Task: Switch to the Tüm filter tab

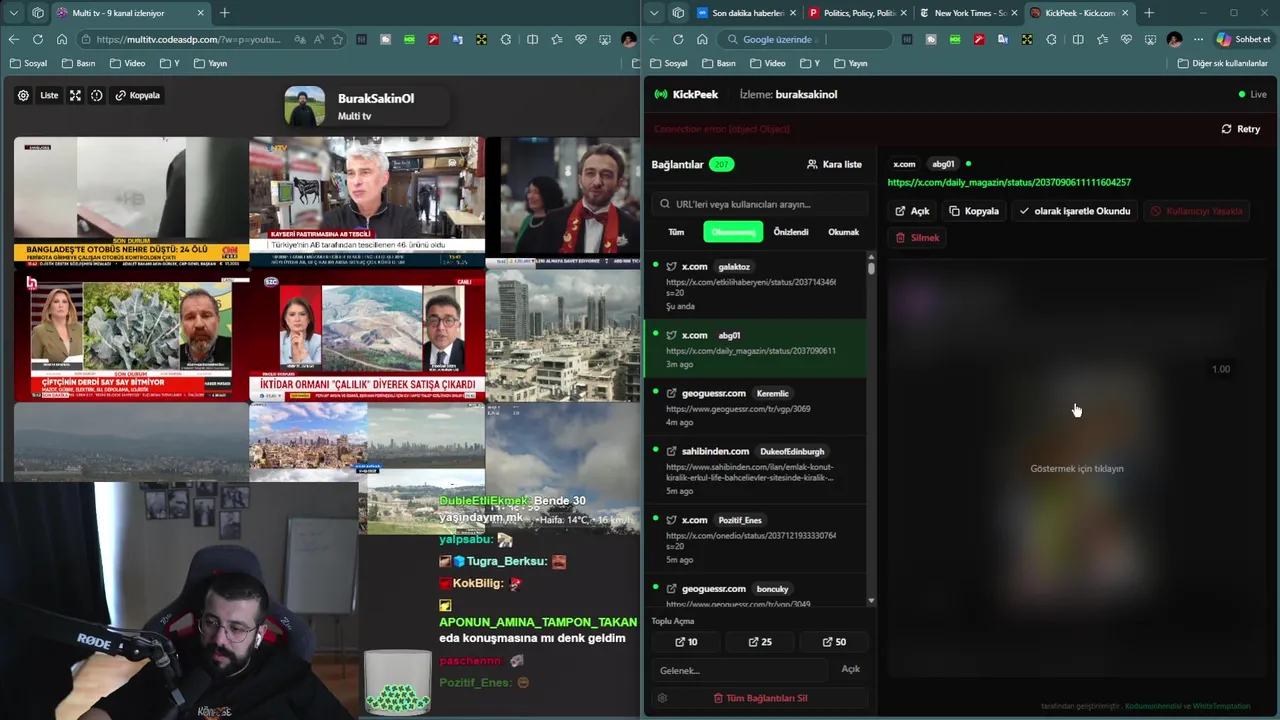Action: click(x=676, y=232)
